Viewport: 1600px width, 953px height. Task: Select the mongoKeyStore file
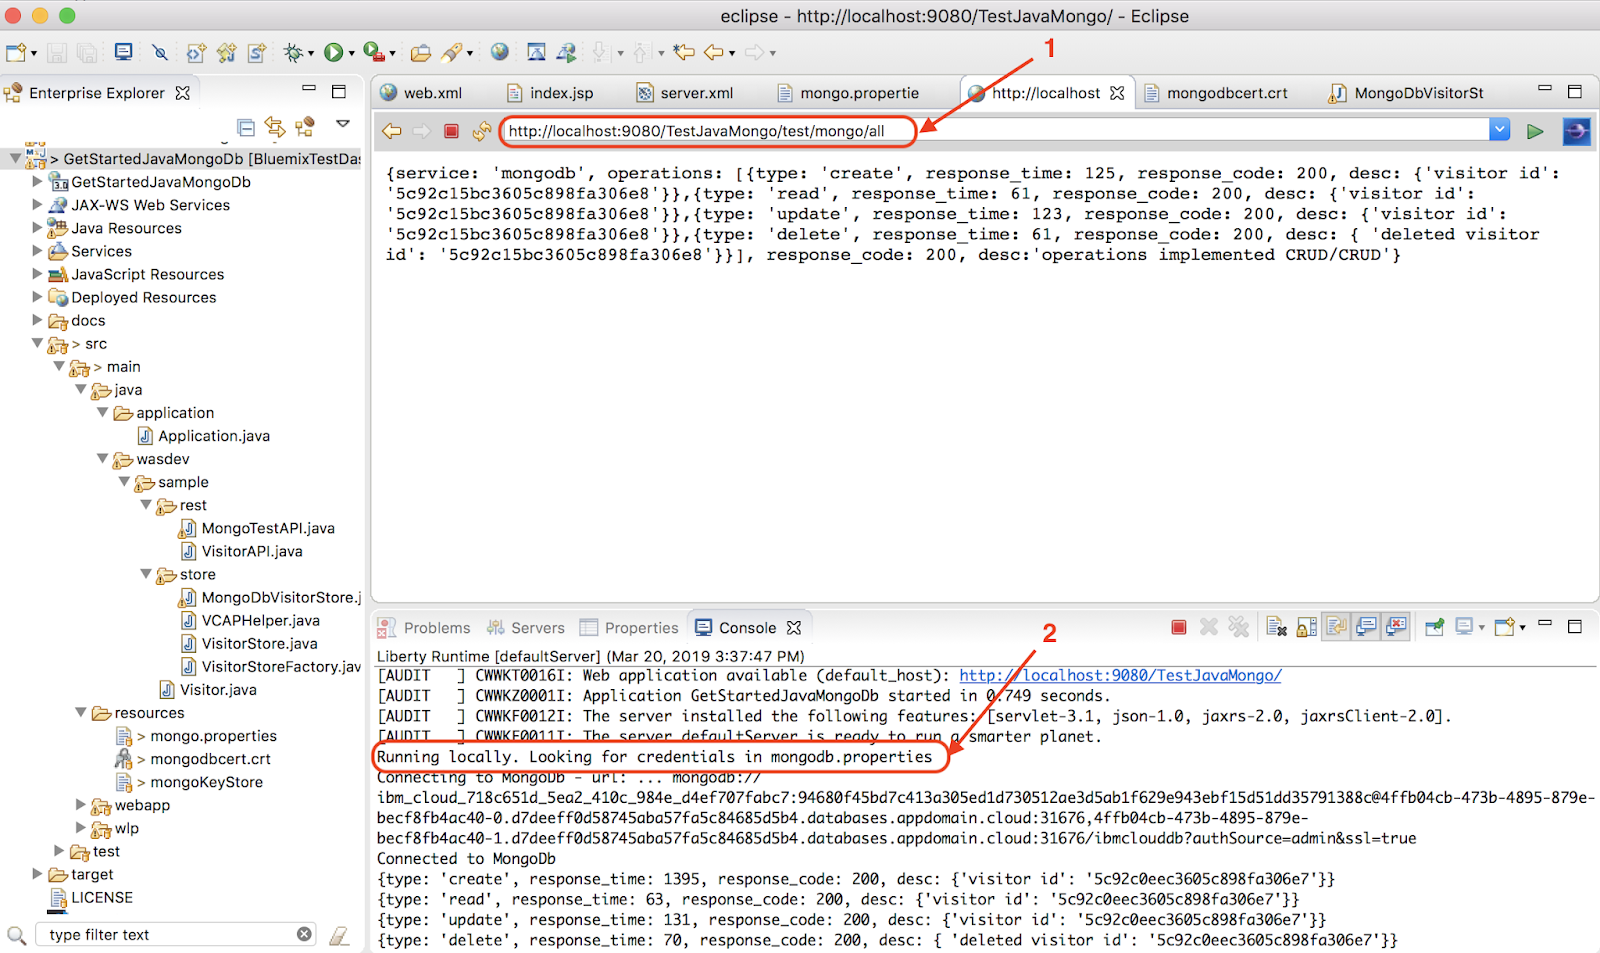[x=206, y=782]
